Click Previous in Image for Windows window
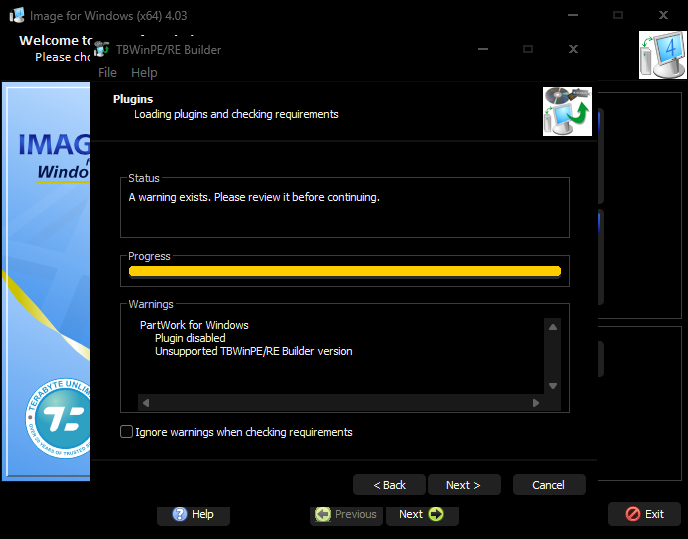This screenshot has height=539, width=688. click(346, 514)
